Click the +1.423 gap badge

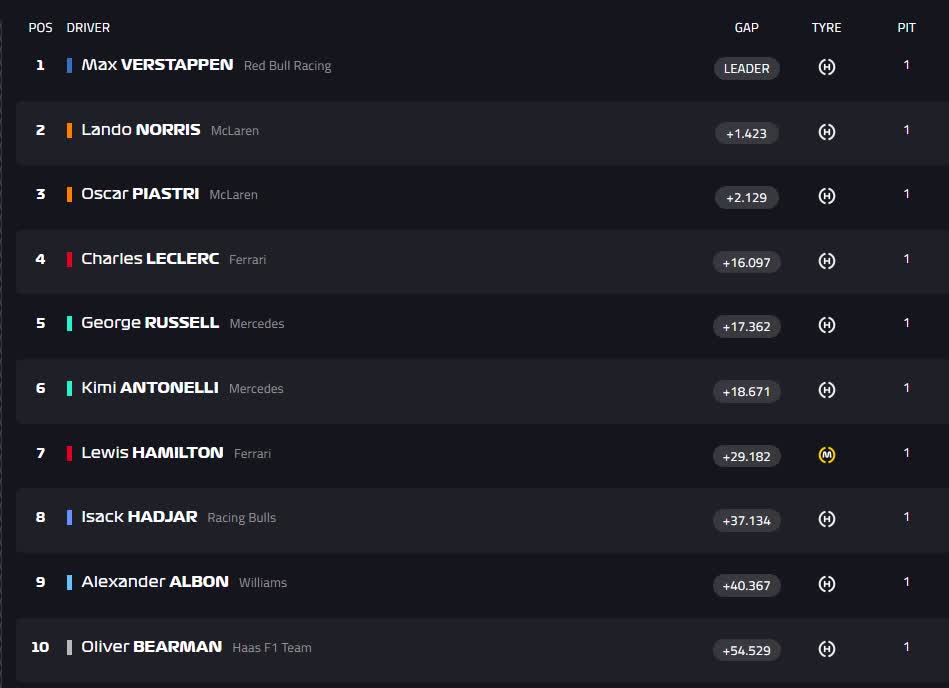pyautogui.click(x=746, y=133)
